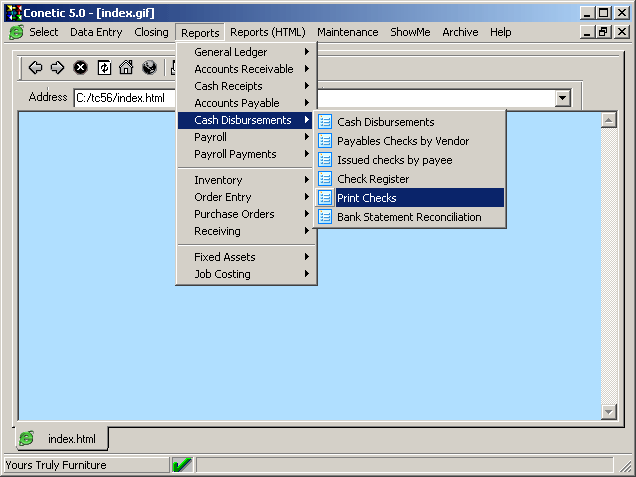The height and width of the screenshot is (477, 636).
Task: Expand the General Ledger submenu
Action: pos(245,52)
